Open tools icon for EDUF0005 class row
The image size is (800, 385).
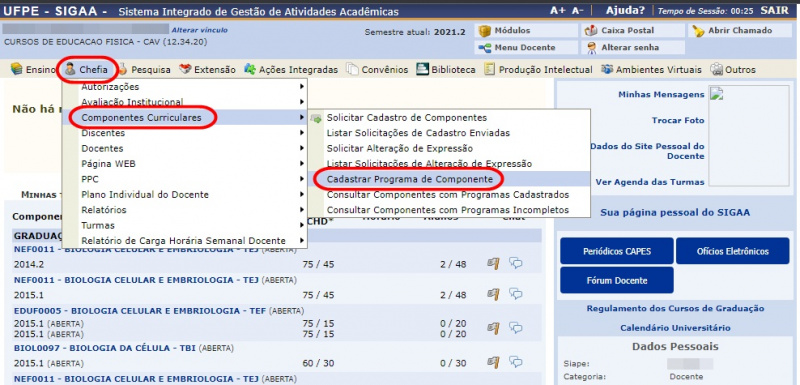(493, 327)
